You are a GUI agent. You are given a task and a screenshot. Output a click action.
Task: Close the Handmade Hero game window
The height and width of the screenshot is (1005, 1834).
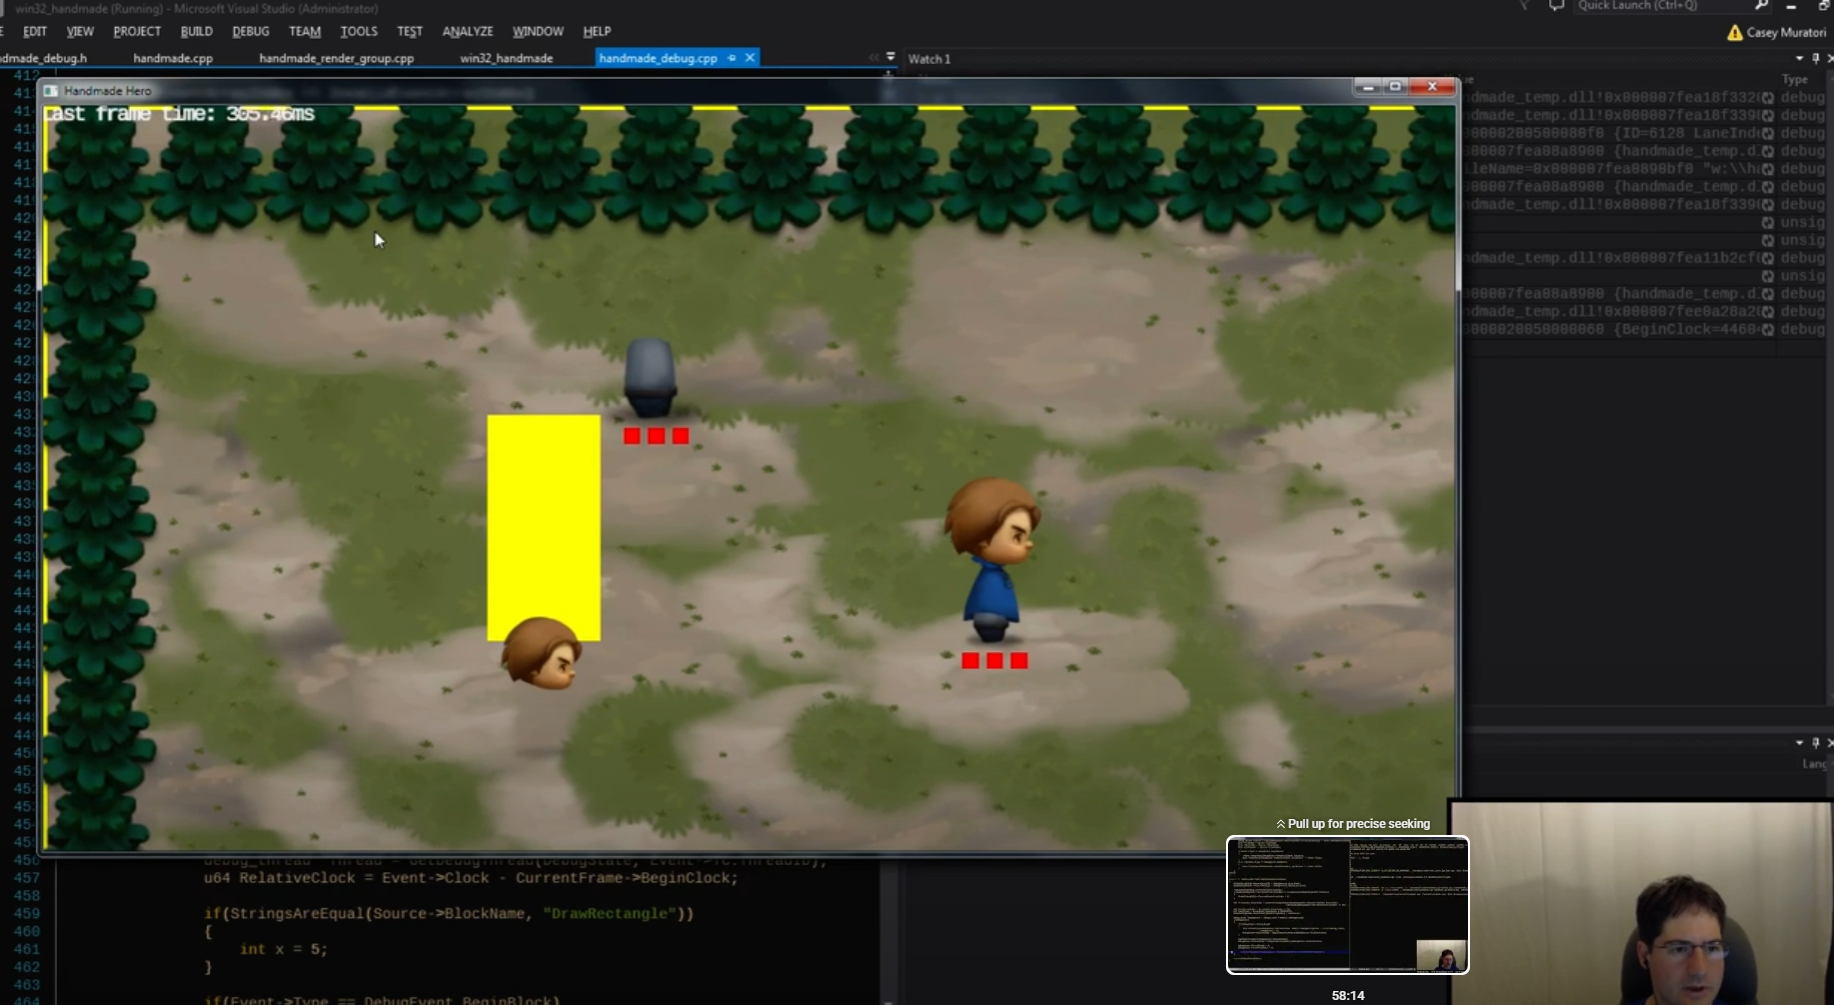(x=1432, y=87)
